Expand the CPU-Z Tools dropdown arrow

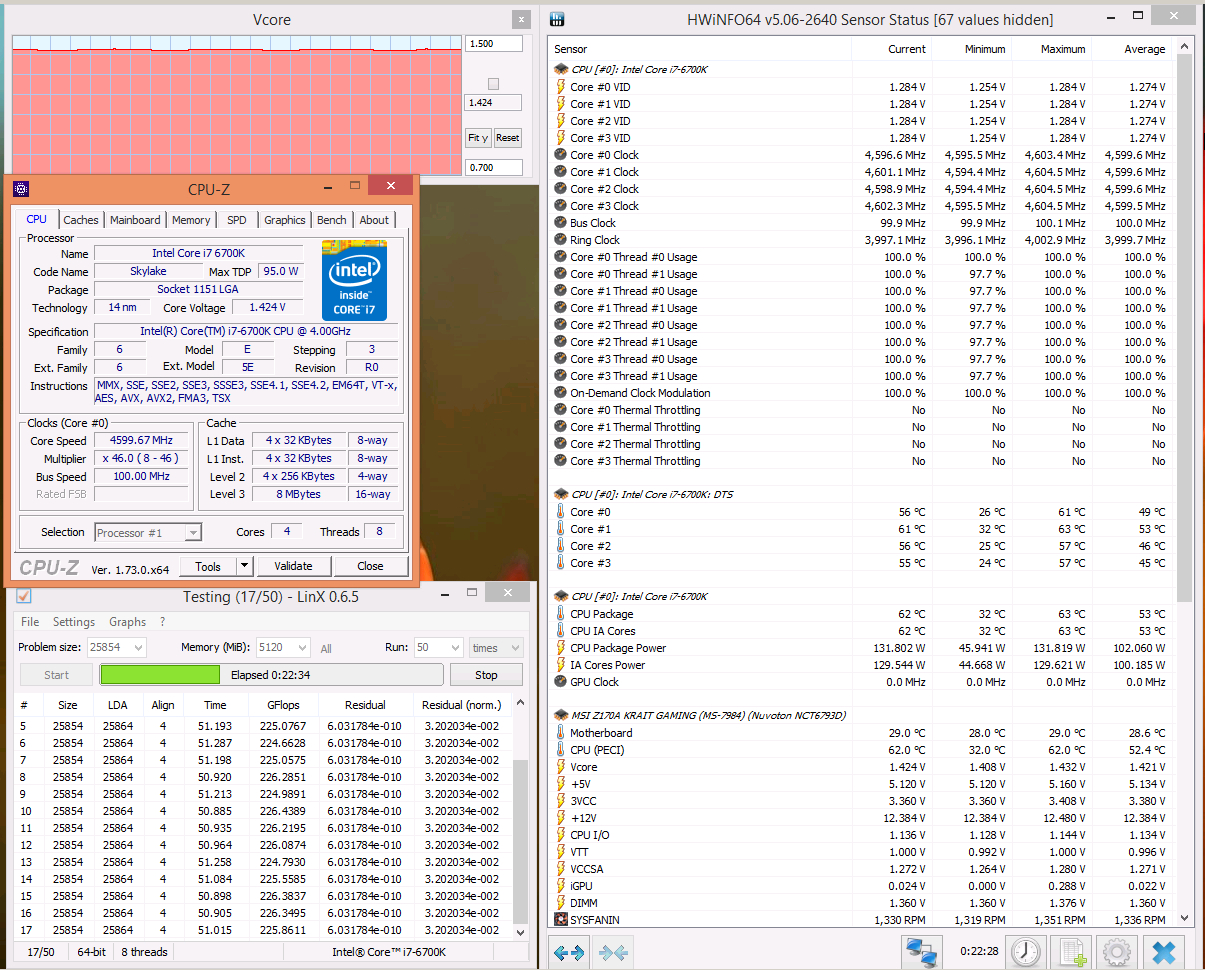(x=244, y=566)
